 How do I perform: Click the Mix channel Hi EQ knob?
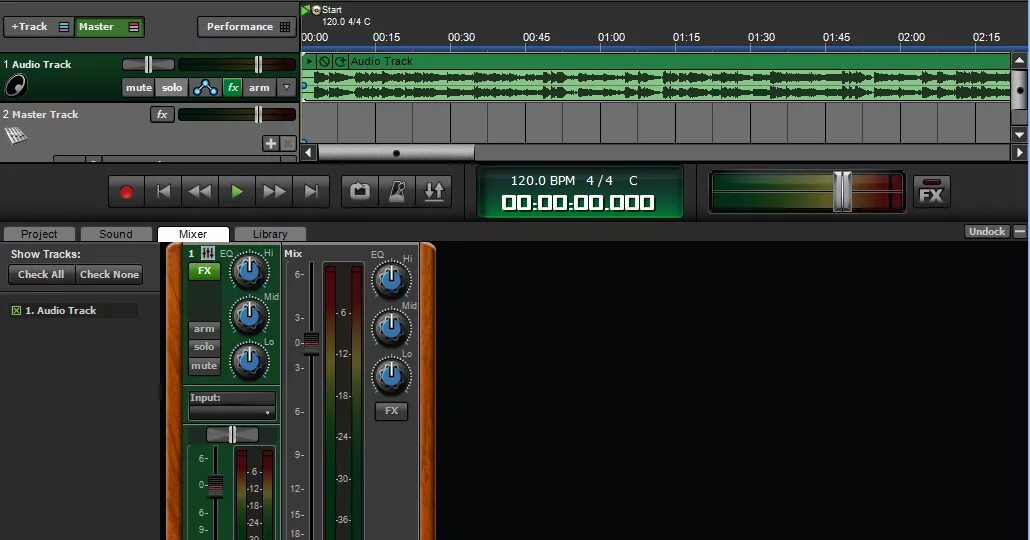click(x=392, y=279)
